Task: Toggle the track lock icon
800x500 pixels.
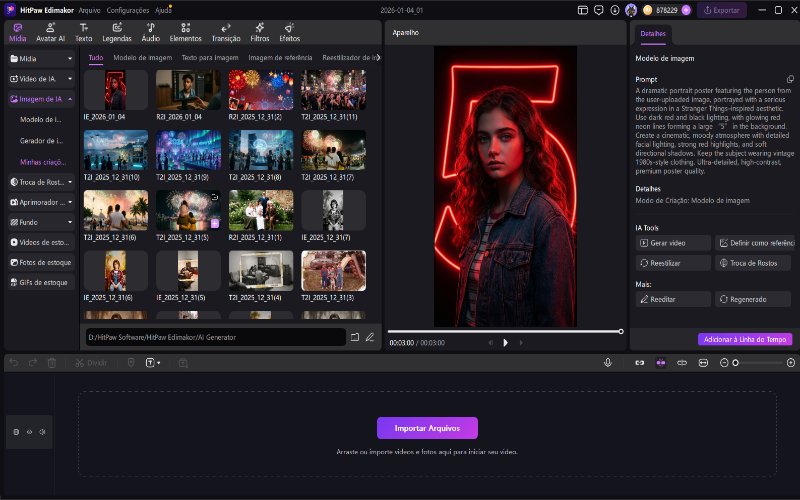Action: 16,432
